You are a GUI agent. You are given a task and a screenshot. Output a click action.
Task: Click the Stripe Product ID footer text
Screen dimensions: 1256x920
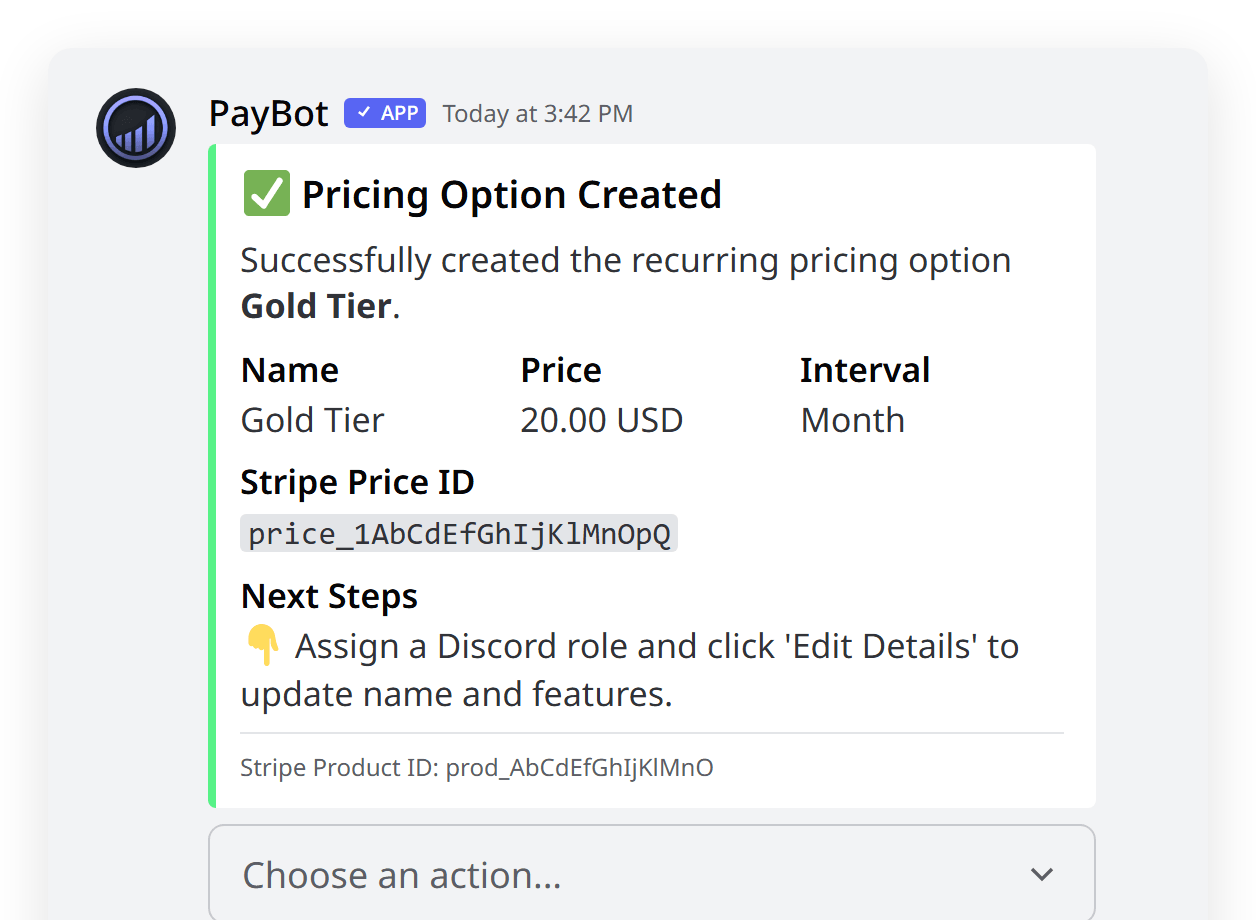pos(477,768)
